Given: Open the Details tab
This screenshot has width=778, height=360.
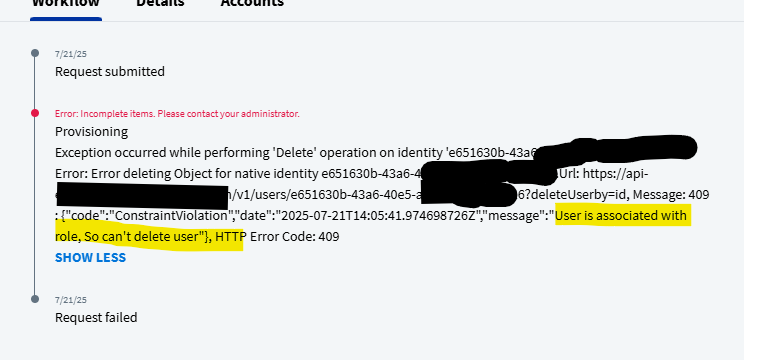Looking at the screenshot, I should [x=160, y=4].
